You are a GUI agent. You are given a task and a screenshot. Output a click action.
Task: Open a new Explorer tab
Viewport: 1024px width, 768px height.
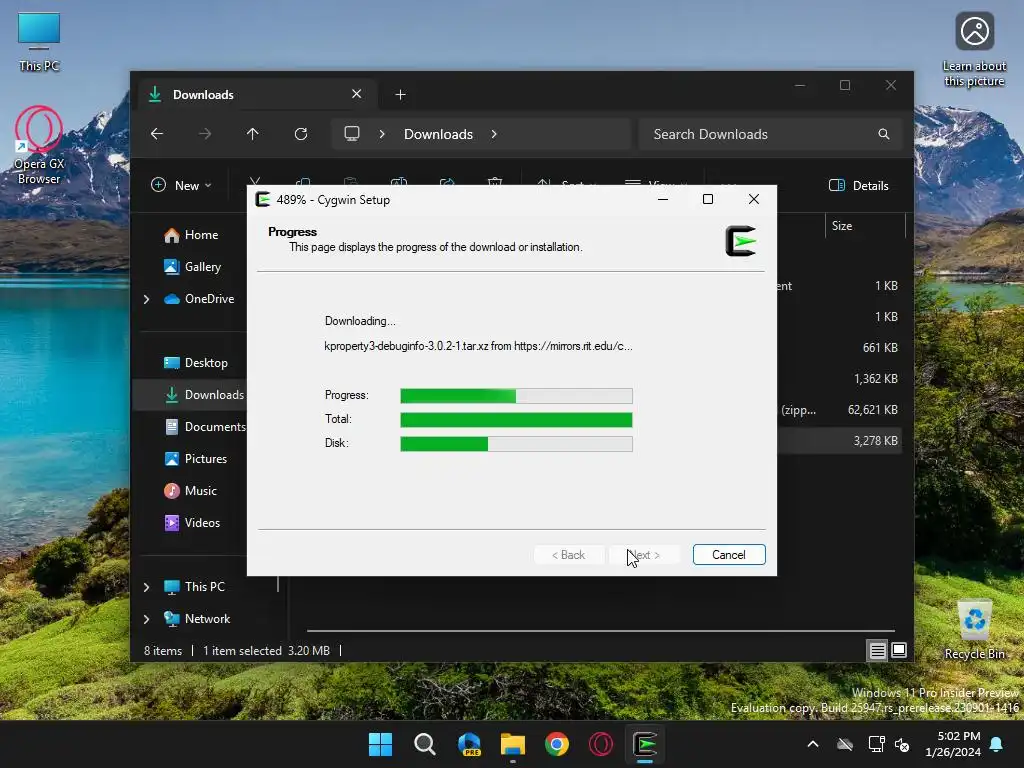[400, 95]
